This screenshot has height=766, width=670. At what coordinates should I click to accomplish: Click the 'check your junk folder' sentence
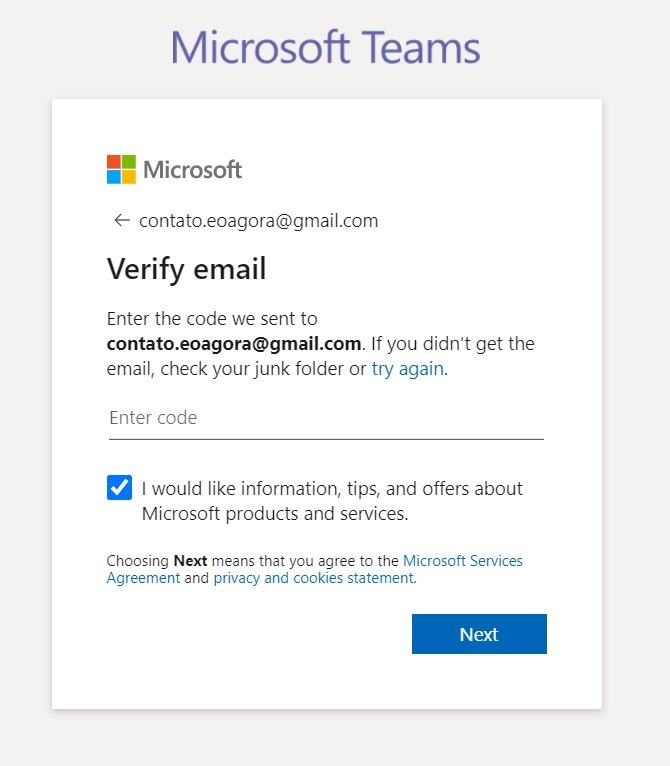(253, 369)
